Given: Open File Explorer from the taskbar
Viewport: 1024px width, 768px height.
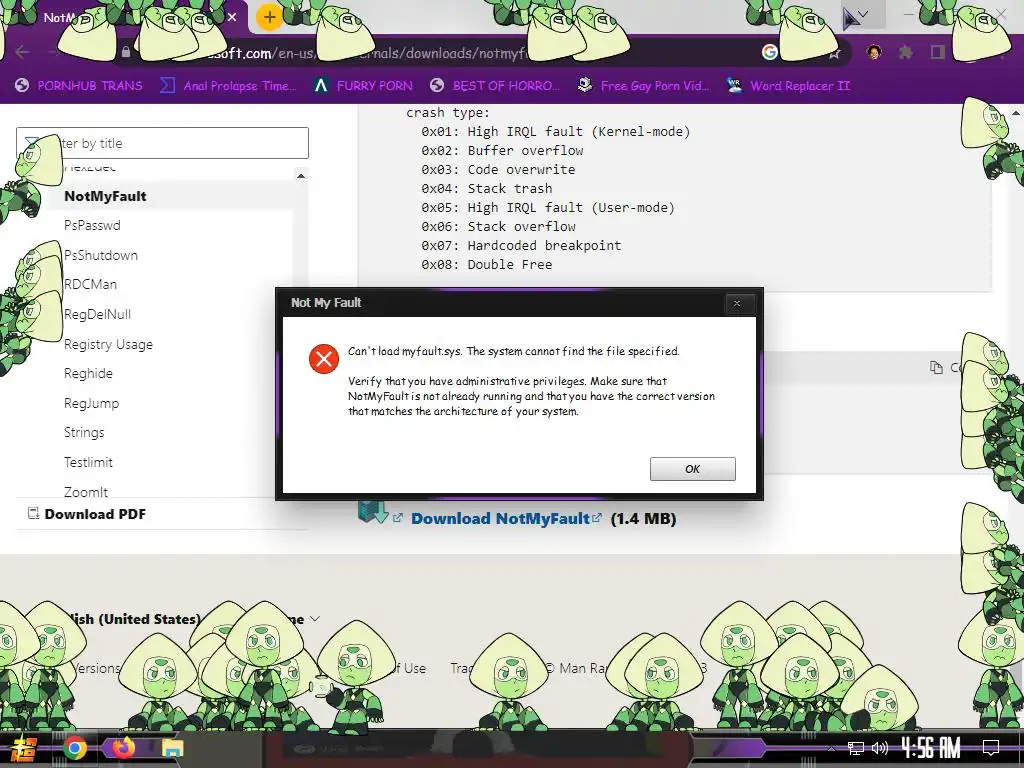Looking at the screenshot, I should click(172, 748).
